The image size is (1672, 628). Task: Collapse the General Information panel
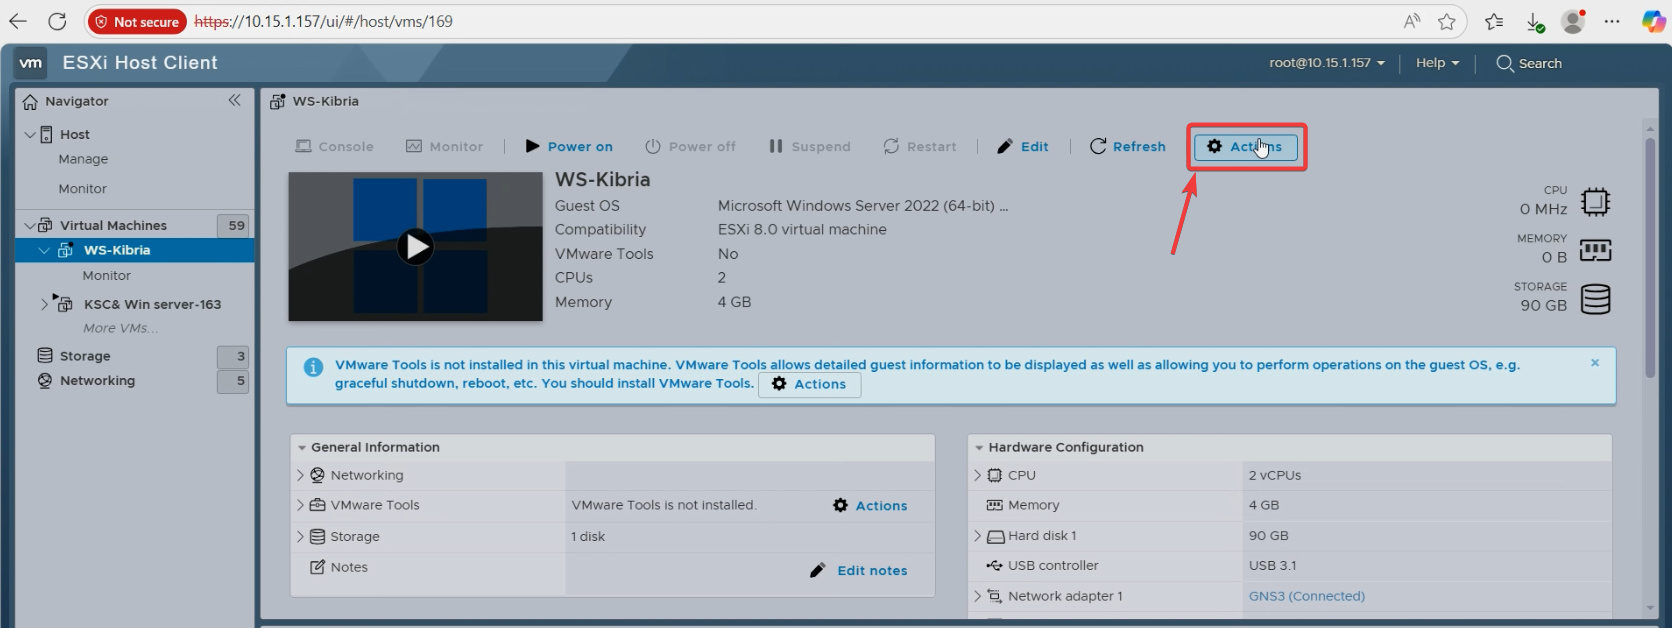[302, 448]
